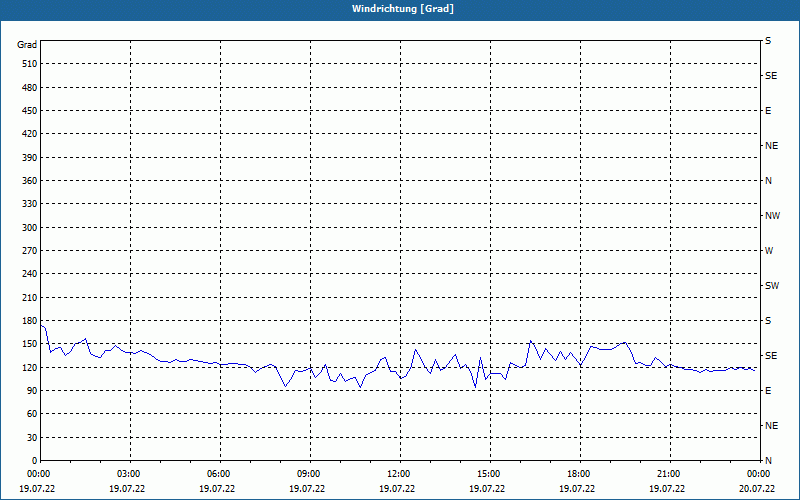Pick 19.07.22 date under 21:00

tap(667, 489)
